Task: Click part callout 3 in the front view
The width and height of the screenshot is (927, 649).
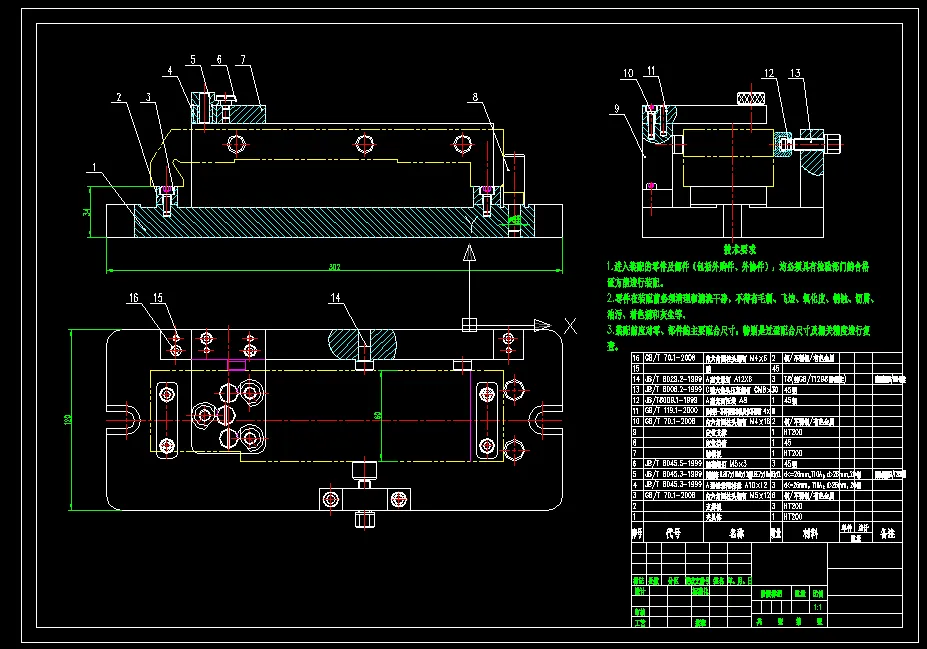Action: tap(148, 97)
